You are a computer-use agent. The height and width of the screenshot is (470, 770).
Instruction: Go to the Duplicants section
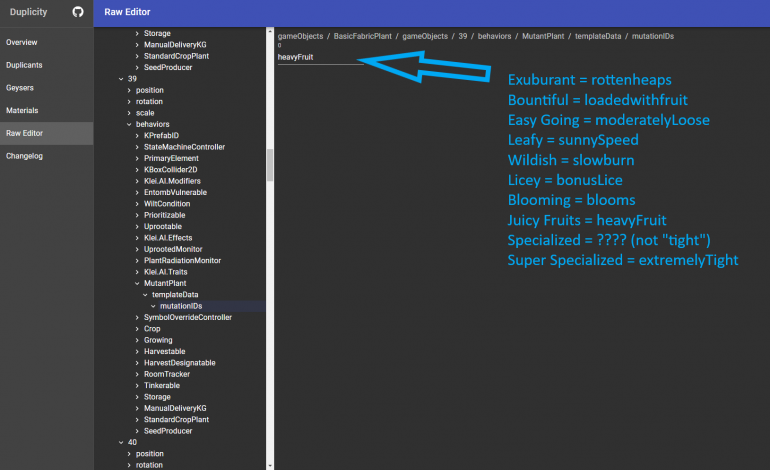point(24,65)
